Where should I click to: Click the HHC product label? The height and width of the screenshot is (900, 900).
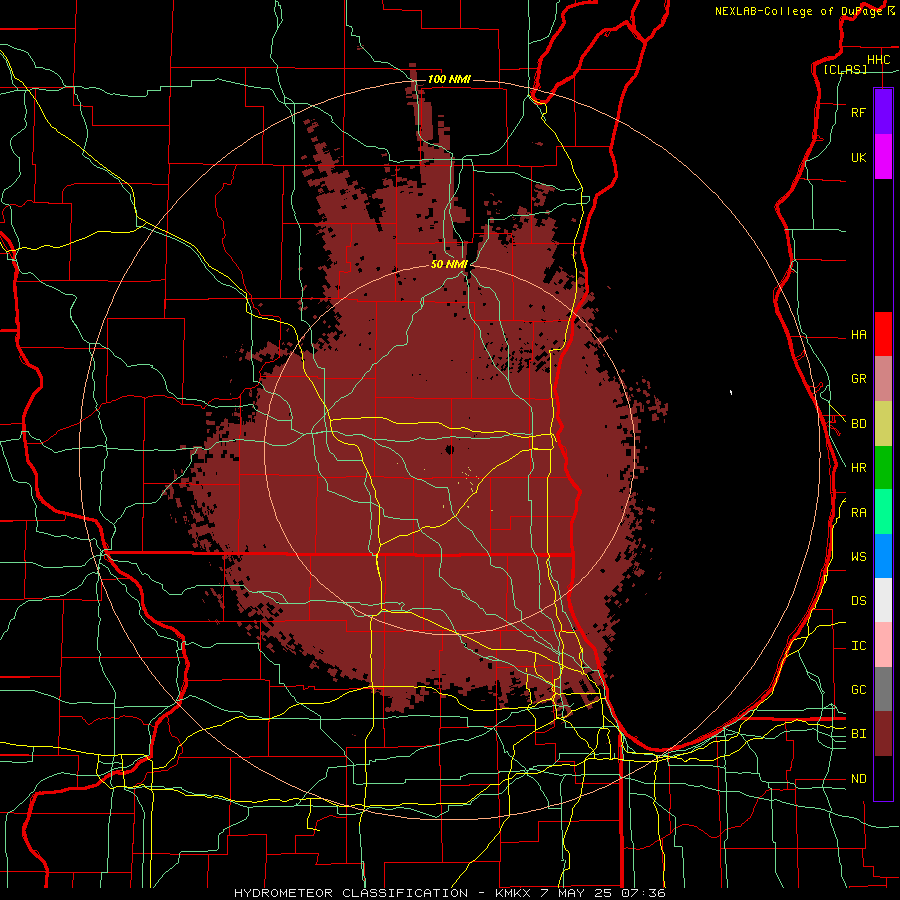pos(878,60)
